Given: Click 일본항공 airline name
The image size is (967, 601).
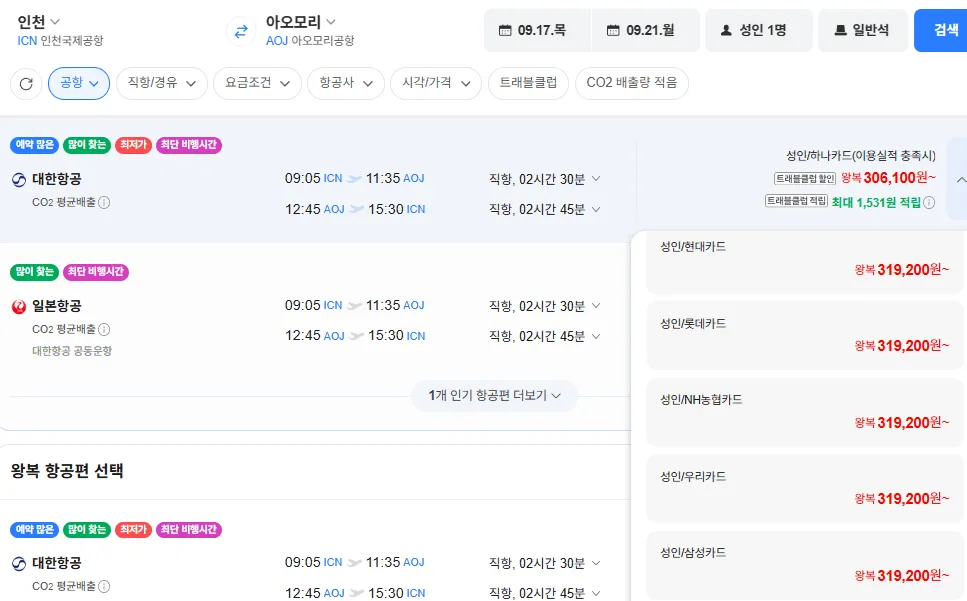Looking at the screenshot, I should 57,306.
